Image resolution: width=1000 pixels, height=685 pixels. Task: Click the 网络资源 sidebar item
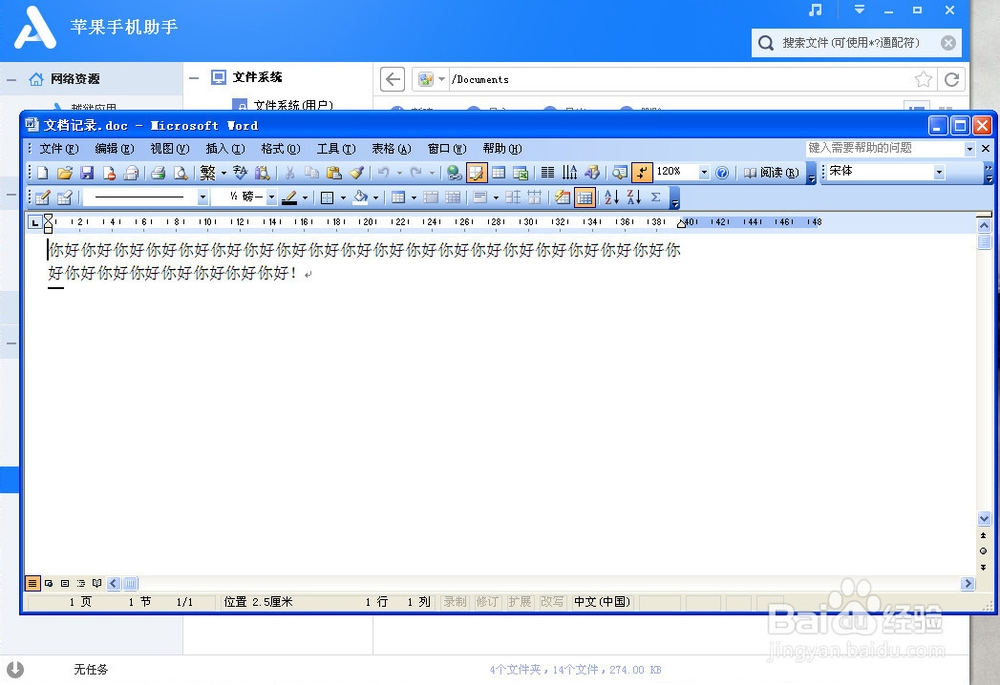75,78
